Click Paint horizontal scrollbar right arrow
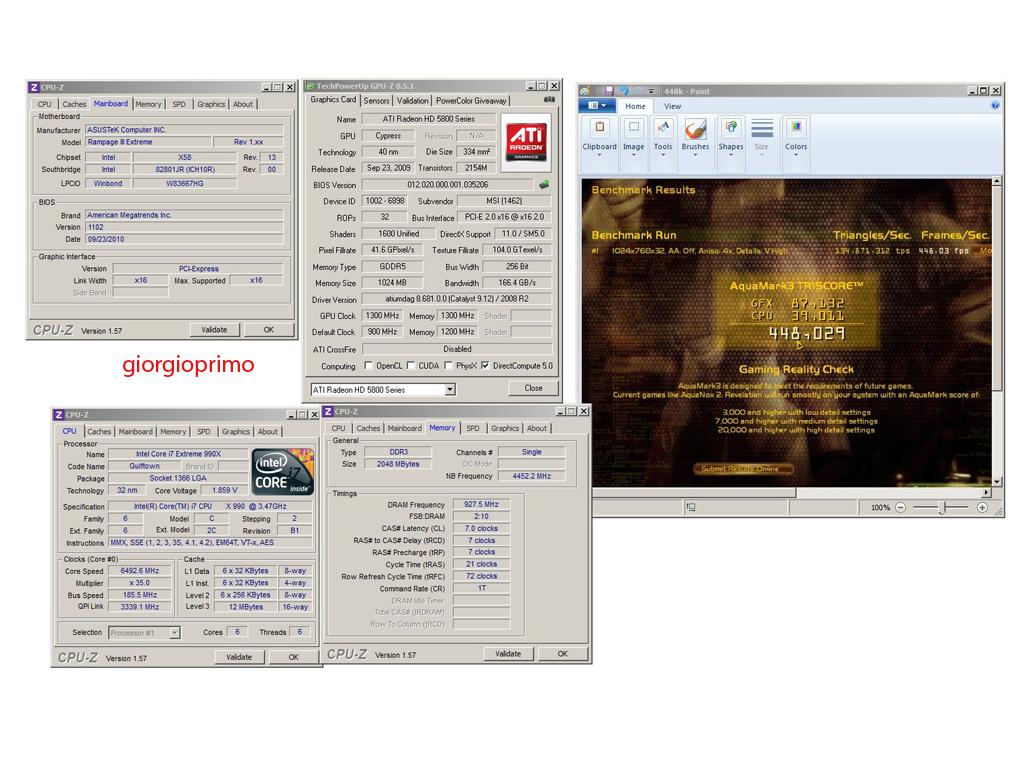The image size is (1024, 768). tap(986, 492)
